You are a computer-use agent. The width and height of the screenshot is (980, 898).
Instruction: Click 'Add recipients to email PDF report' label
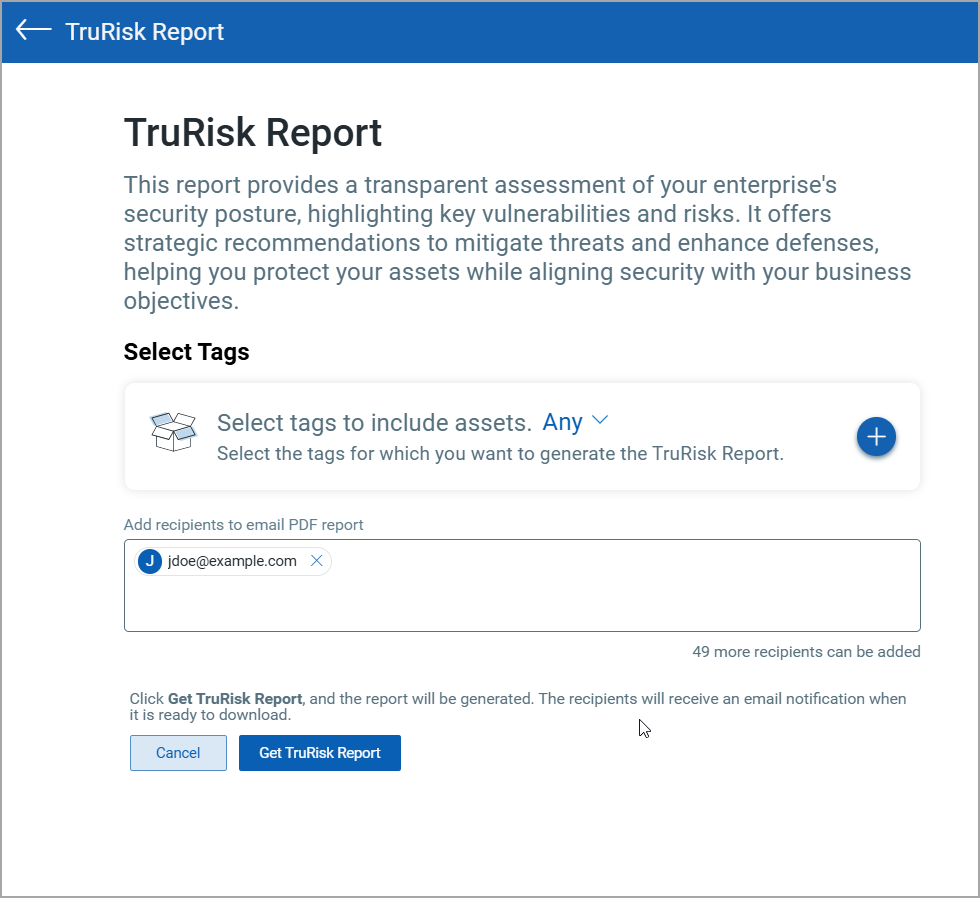click(243, 524)
